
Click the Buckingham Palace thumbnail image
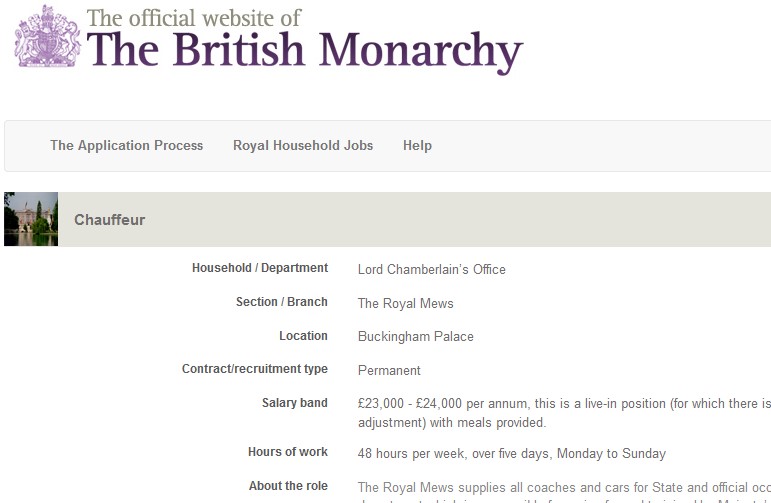click(x=31, y=219)
